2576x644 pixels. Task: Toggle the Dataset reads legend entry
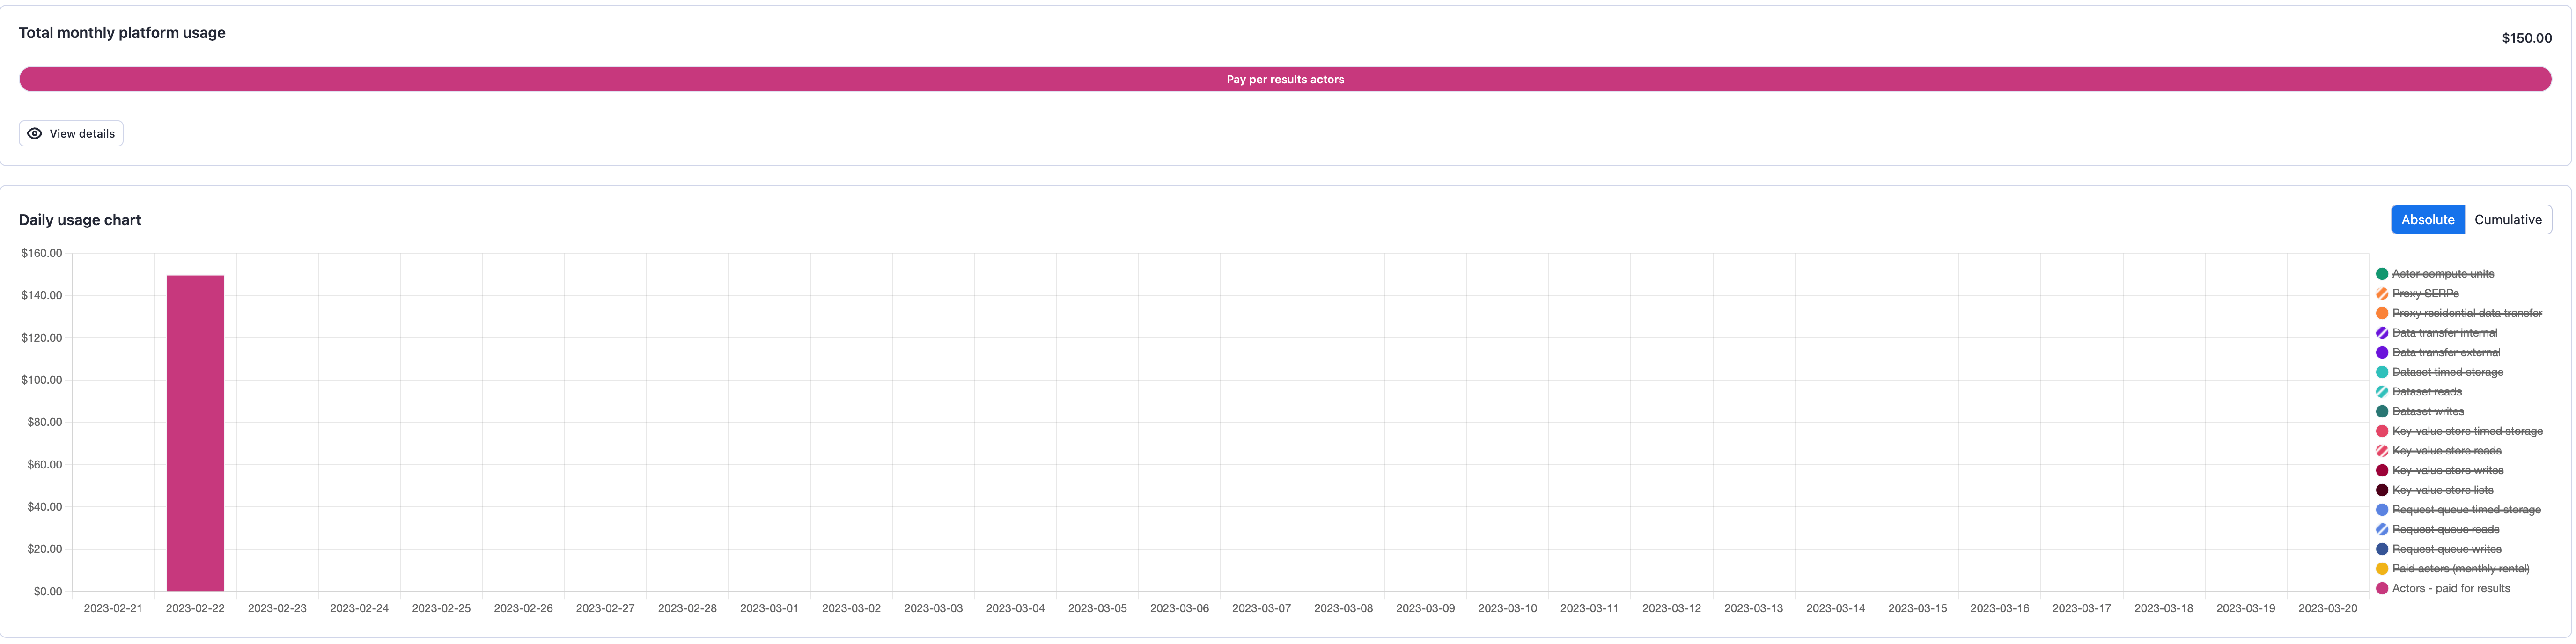pyautogui.click(x=2426, y=391)
